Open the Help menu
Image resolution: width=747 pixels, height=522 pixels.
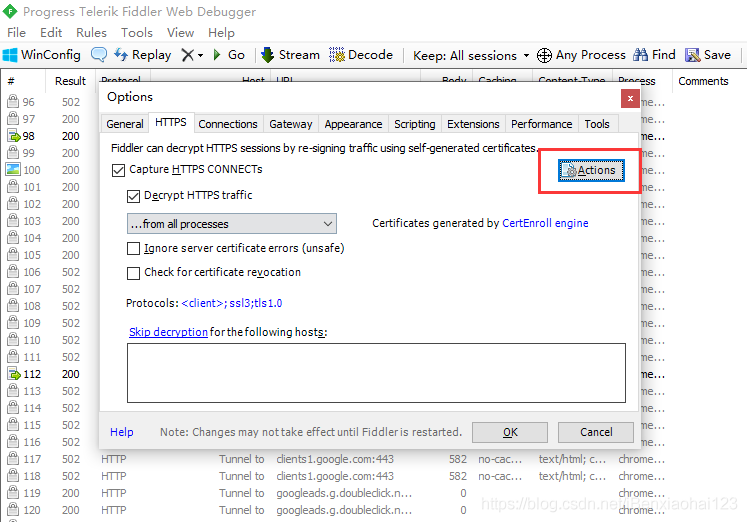[222, 32]
